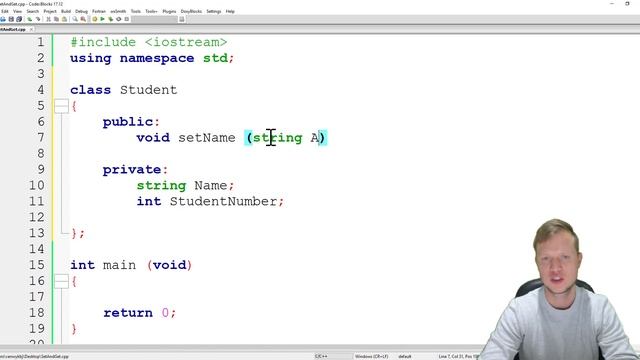Open the Help menu
The image size is (640, 360).
230,11
